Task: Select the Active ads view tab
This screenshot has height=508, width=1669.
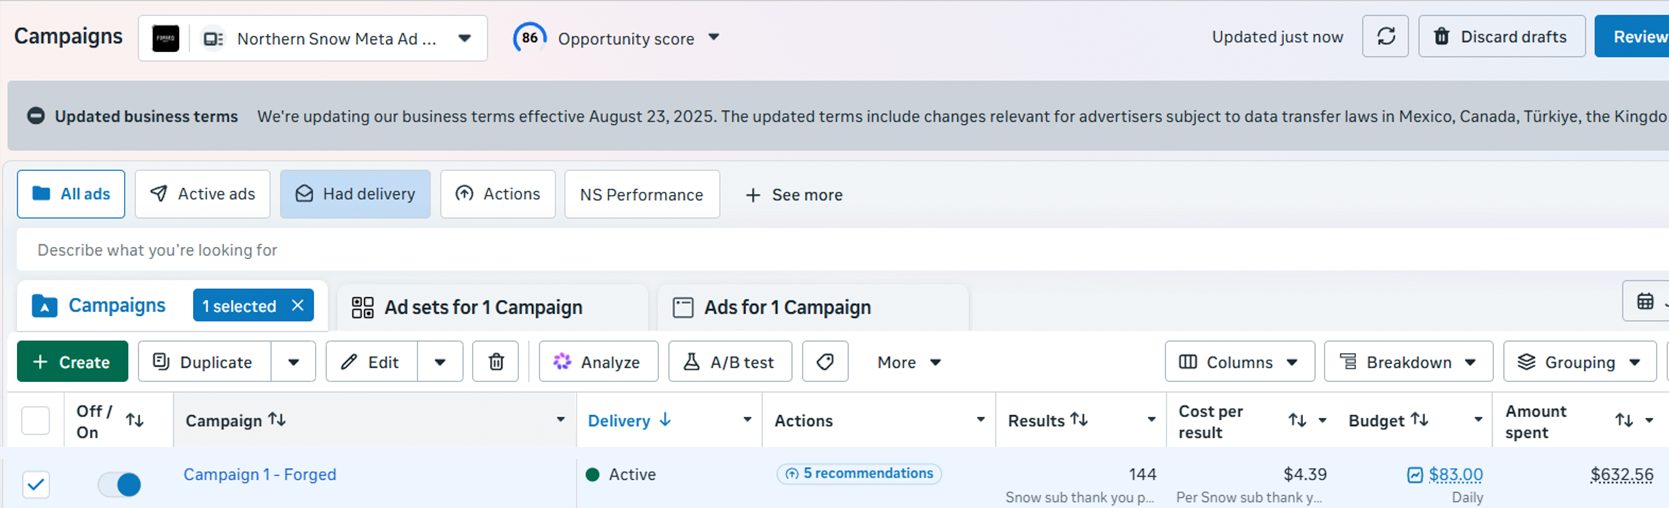Action: point(202,194)
